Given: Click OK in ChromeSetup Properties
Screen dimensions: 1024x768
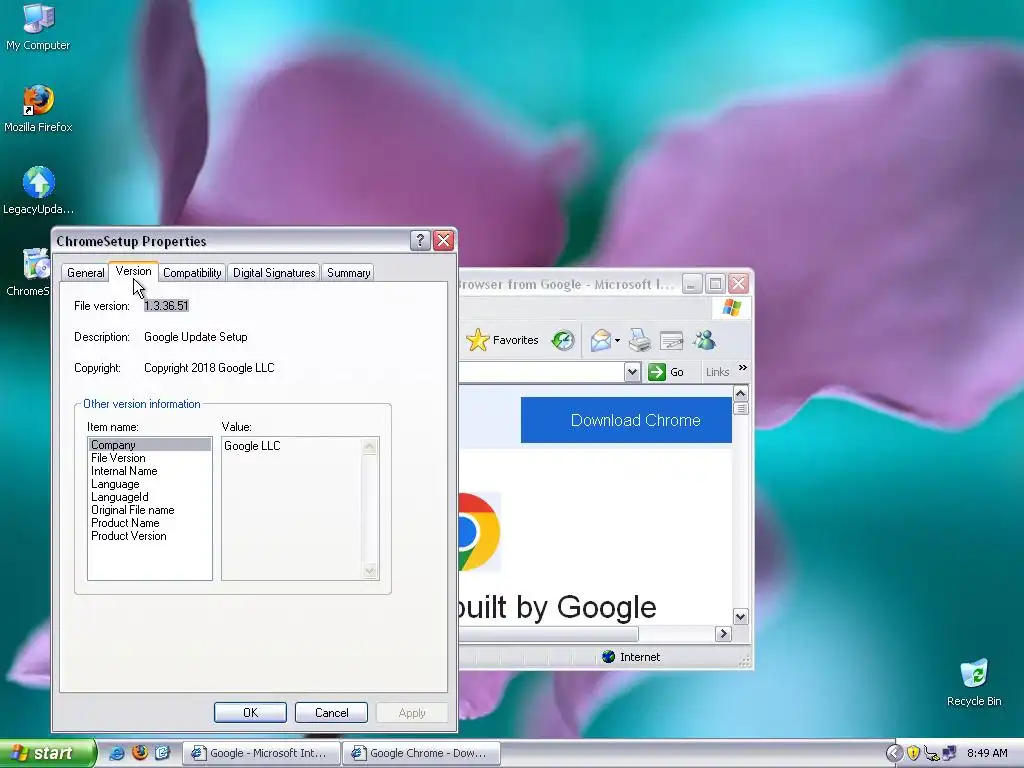Looking at the screenshot, I should (x=250, y=712).
